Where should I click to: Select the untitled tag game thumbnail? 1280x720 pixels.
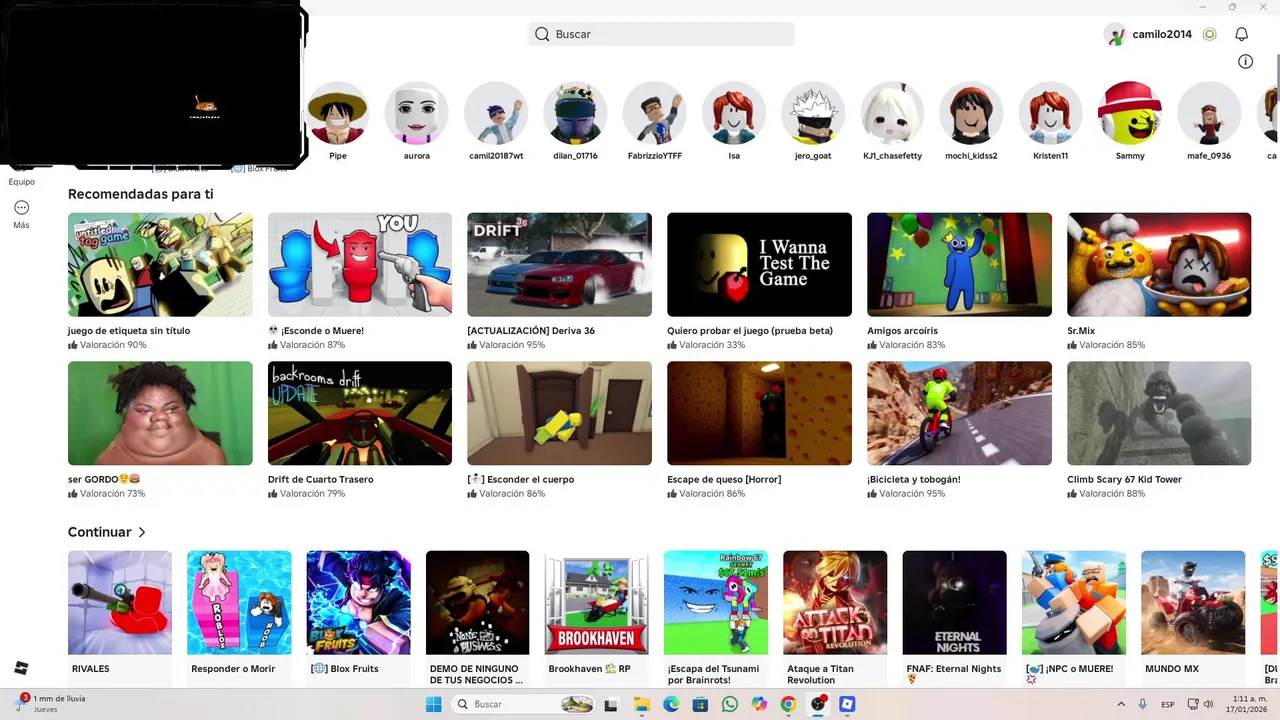160,264
